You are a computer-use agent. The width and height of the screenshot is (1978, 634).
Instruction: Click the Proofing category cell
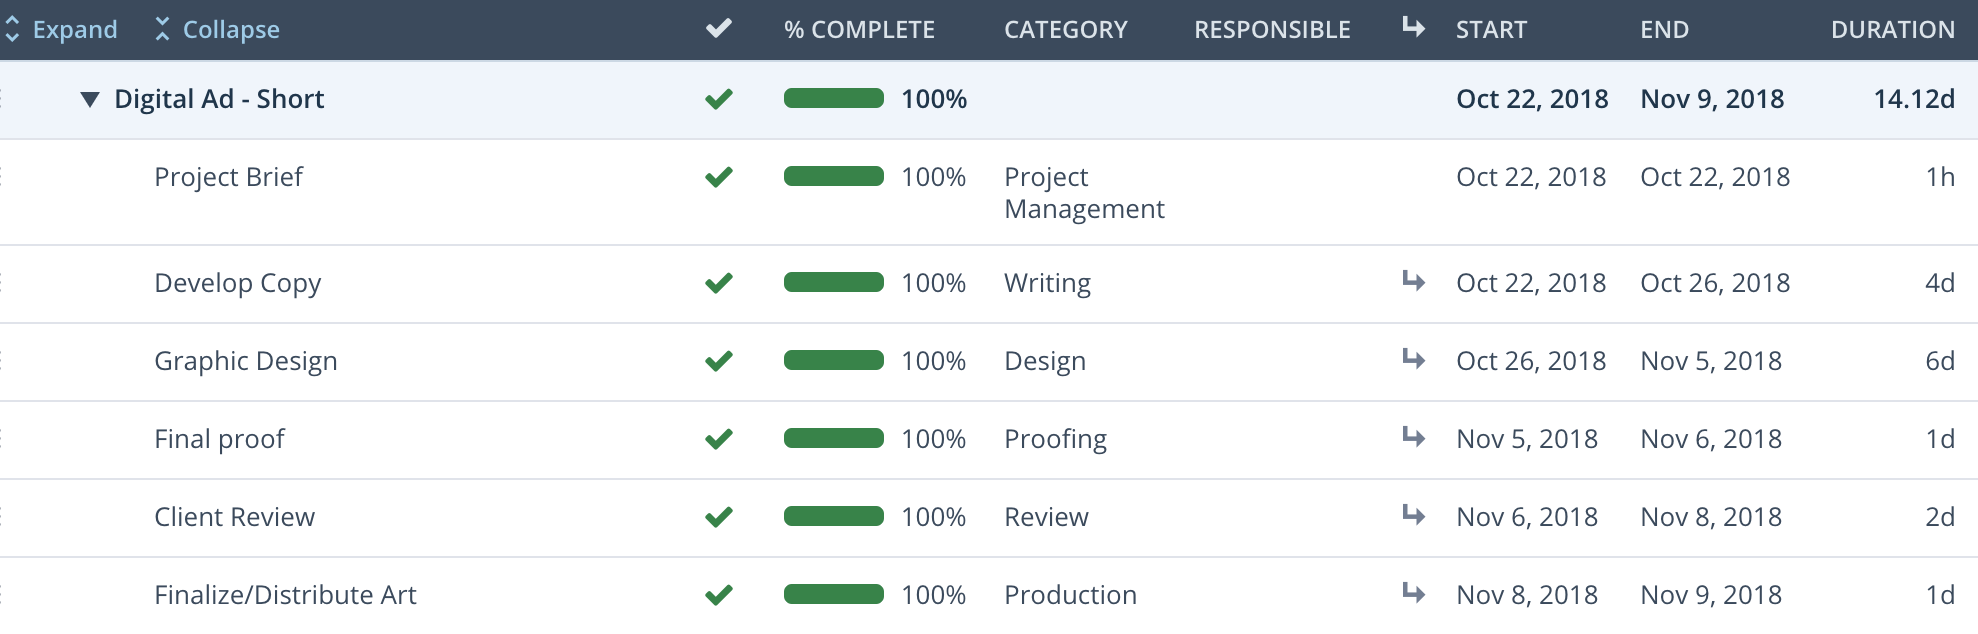tap(1055, 440)
